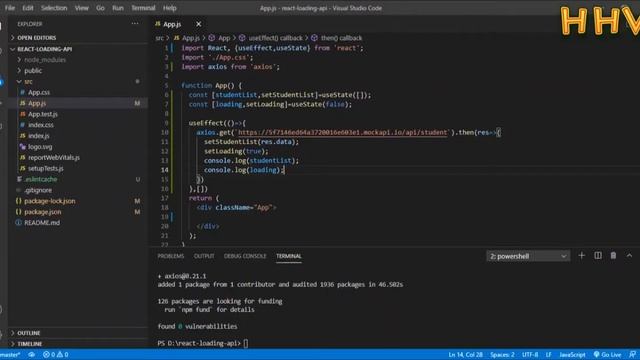Open the Edit menu
This screenshot has height=360, width=640.
(x=28, y=8)
